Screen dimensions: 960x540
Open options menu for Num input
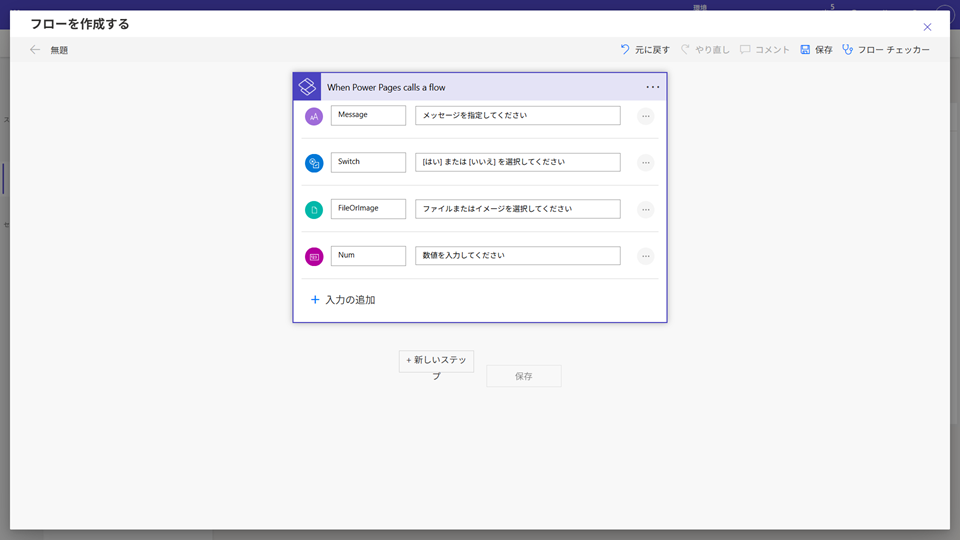pyautogui.click(x=646, y=256)
